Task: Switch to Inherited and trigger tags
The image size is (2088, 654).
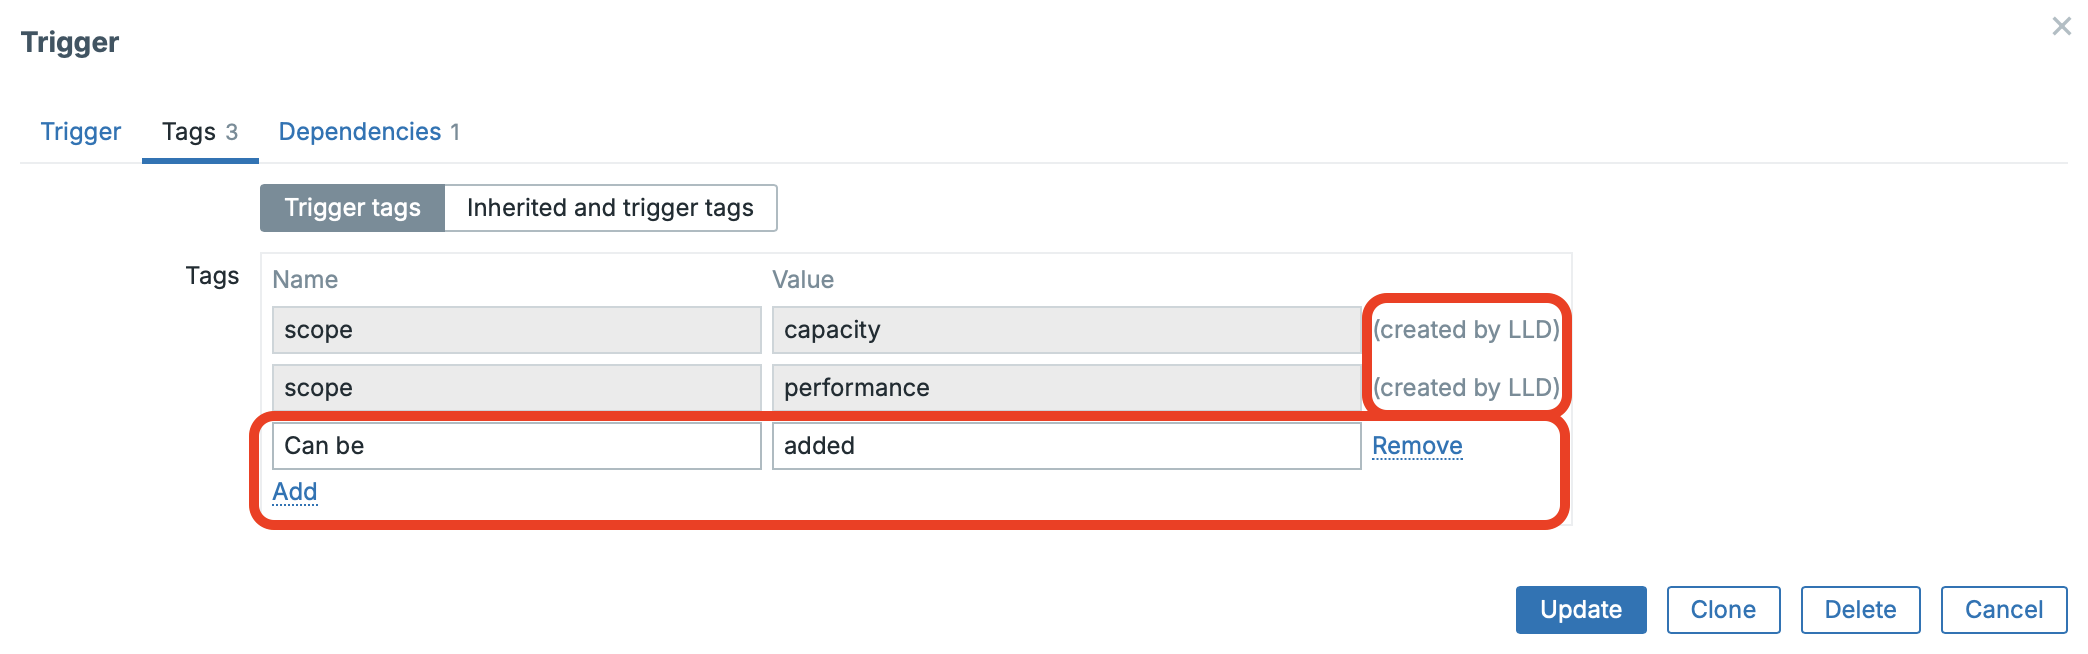Action: point(610,208)
